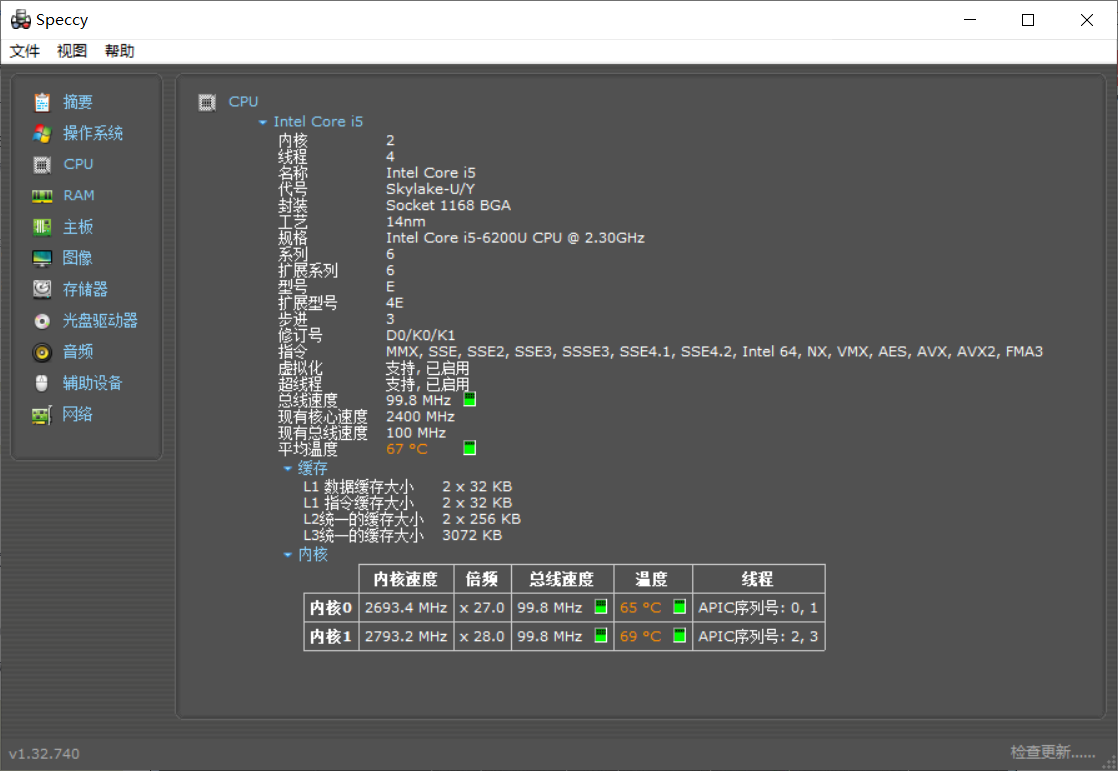
Task: Go to the 操作系统 page
Action: (93, 133)
